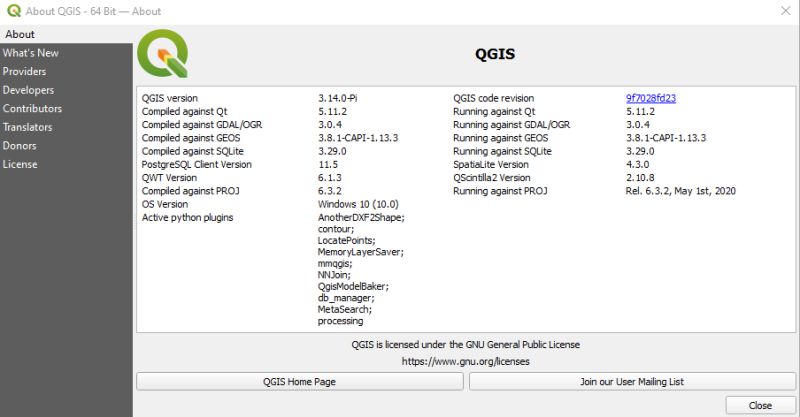Click the QgisModelBaker plugin entry
Screen dimensions: 800x417
pos(353,286)
